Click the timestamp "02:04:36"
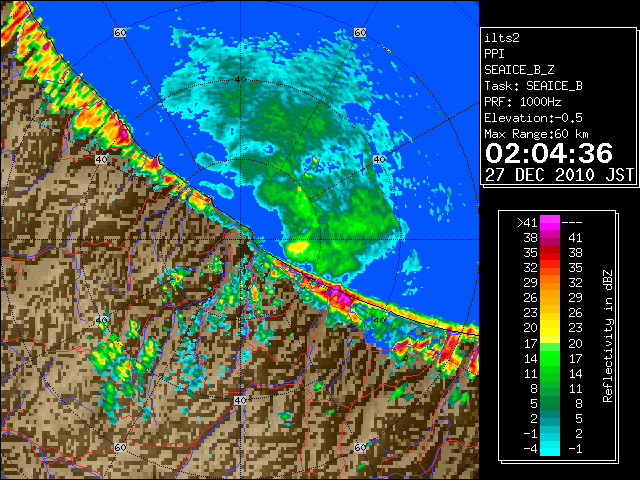 (549, 153)
